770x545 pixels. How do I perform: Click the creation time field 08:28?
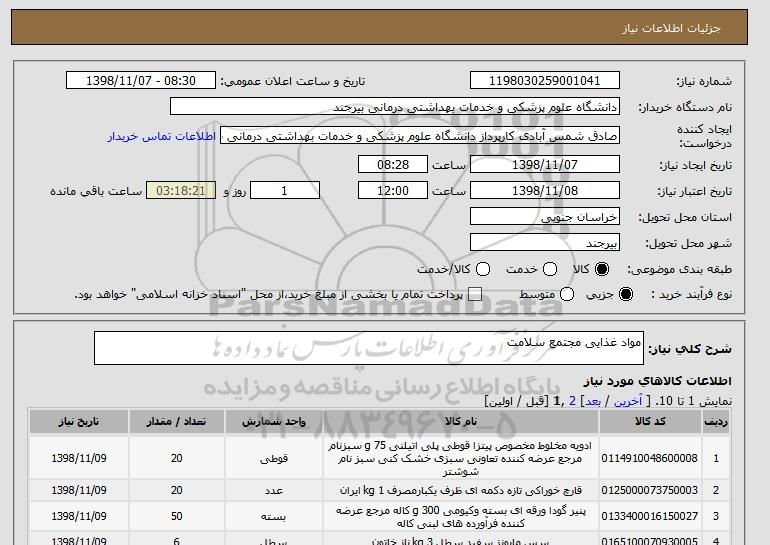pos(393,164)
